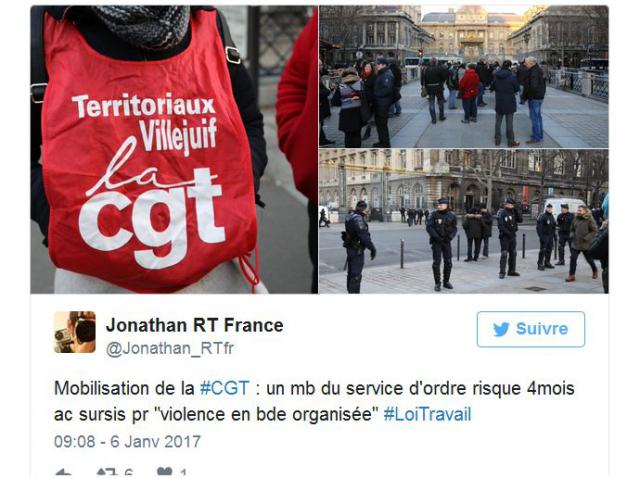Open the police officers on street photo
The height and width of the screenshot is (478, 640).
click(x=463, y=221)
